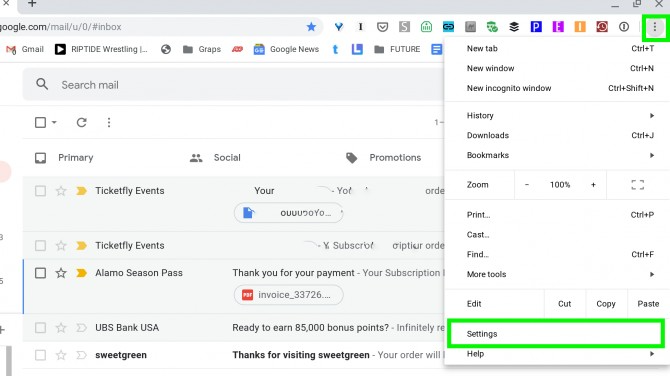Viewport: 670px width, 376px height.
Task: Open the Google News bookmark
Action: point(286,50)
